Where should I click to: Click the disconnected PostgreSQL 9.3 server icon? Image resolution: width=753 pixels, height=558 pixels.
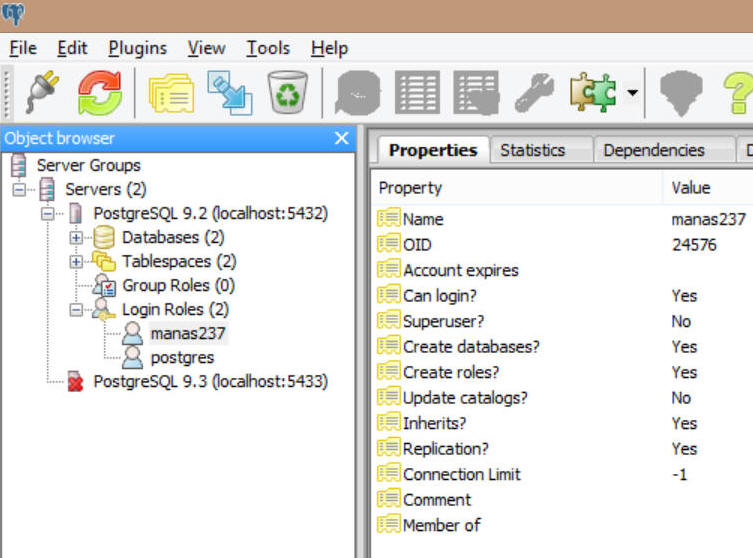click(x=75, y=381)
